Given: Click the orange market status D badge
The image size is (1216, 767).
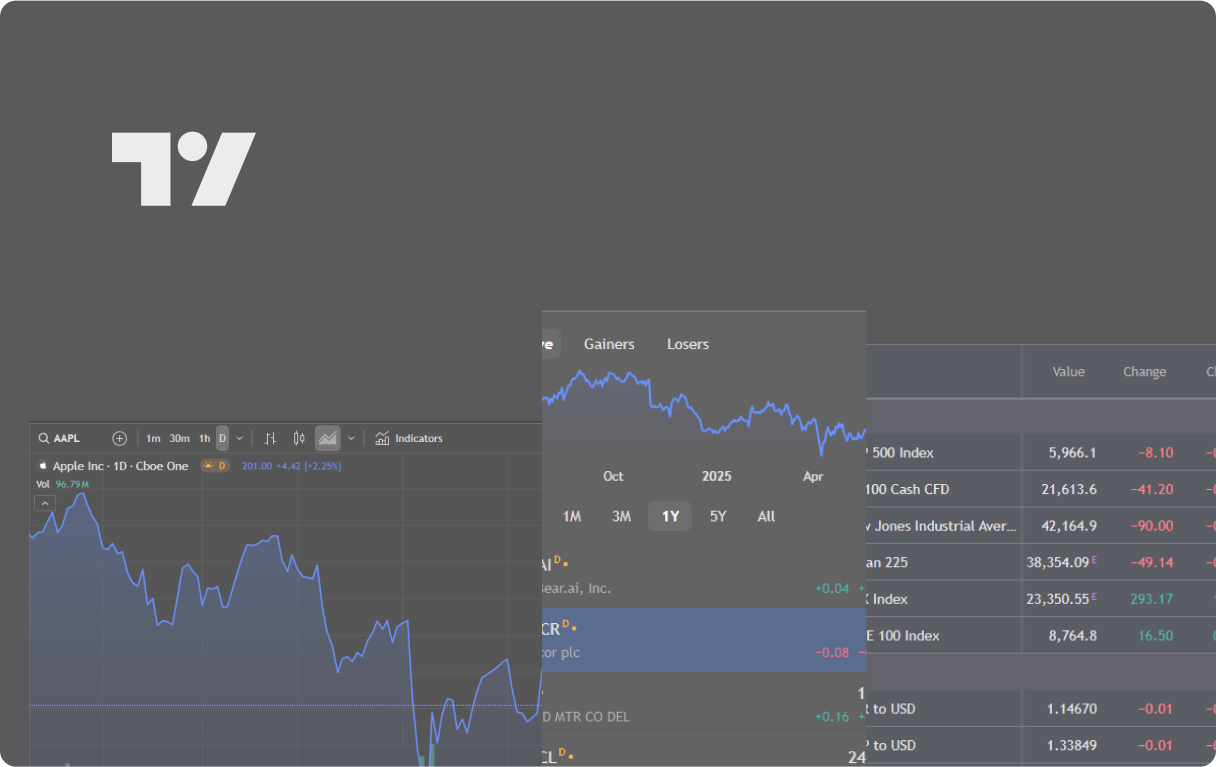Looking at the screenshot, I should (x=214, y=466).
